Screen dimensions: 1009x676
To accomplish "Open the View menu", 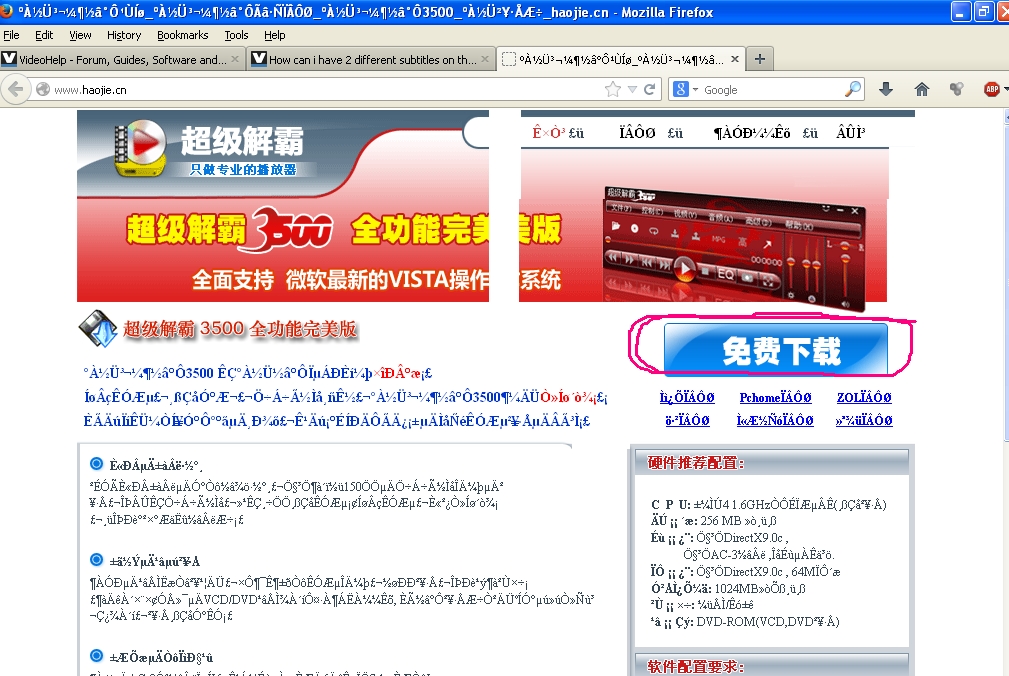I will [x=80, y=35].
